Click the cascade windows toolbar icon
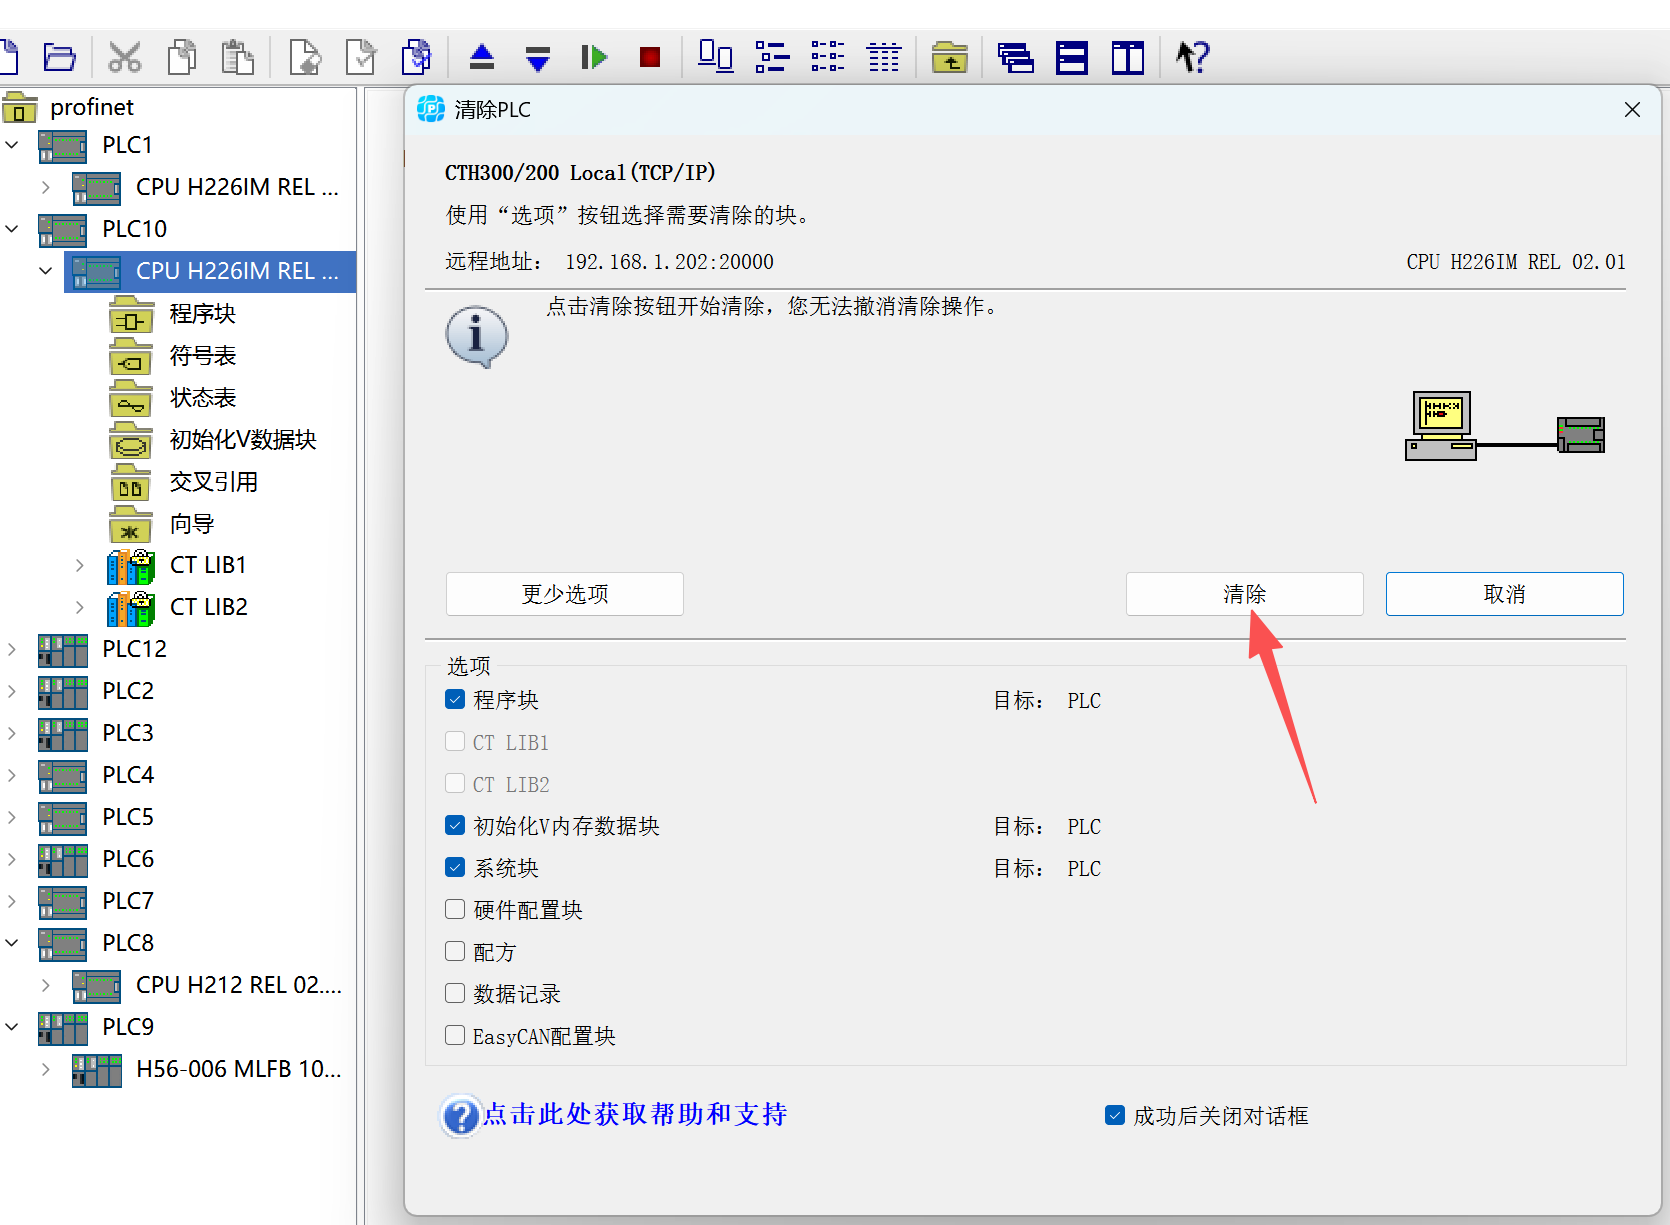 click(x=1015, y=57)
